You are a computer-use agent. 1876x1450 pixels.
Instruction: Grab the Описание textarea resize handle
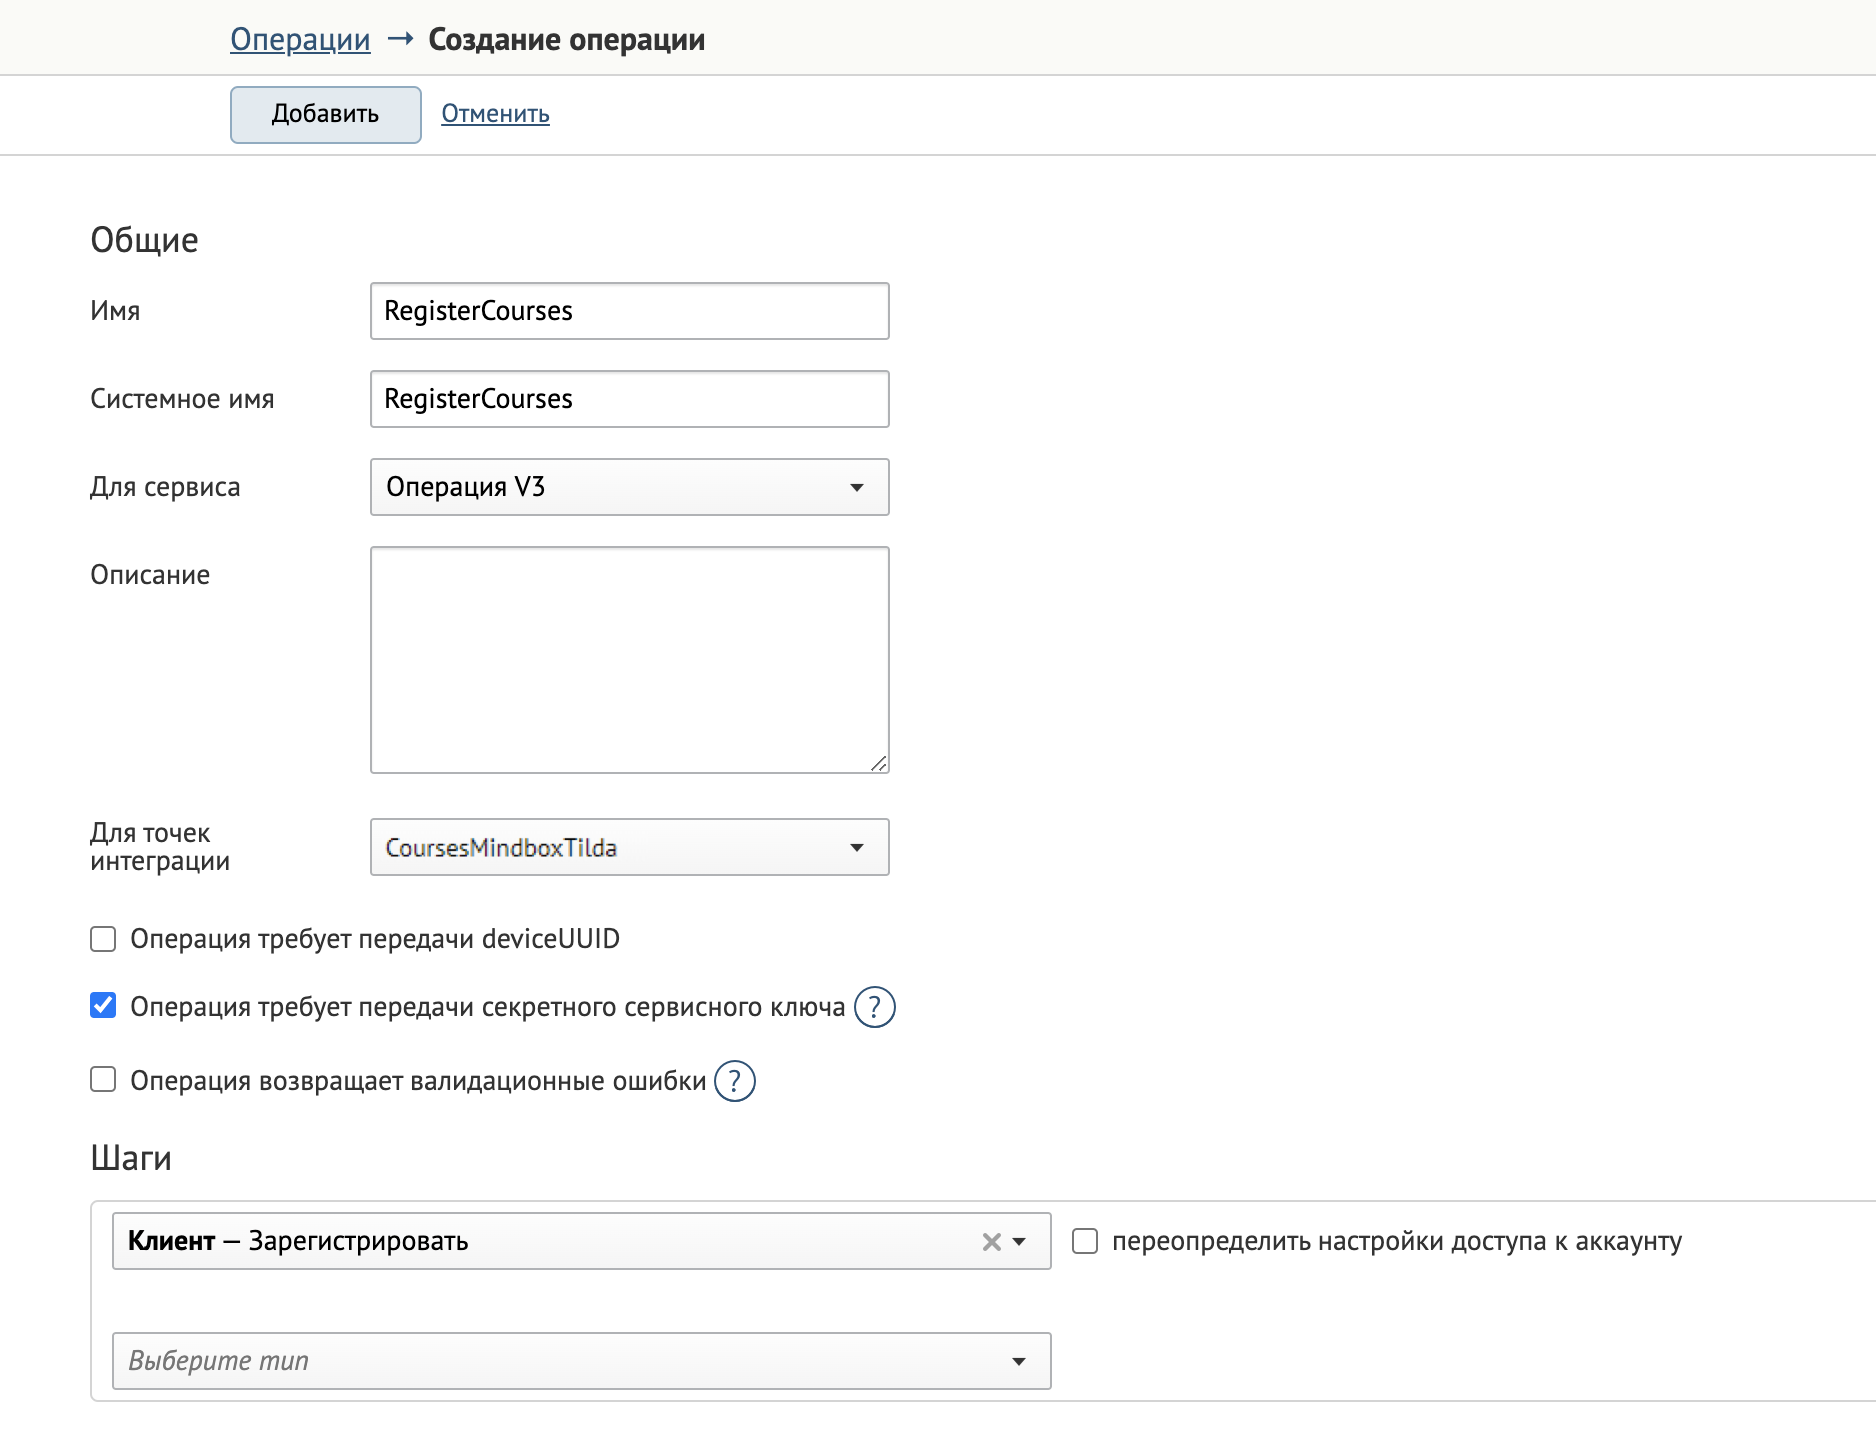879,764
